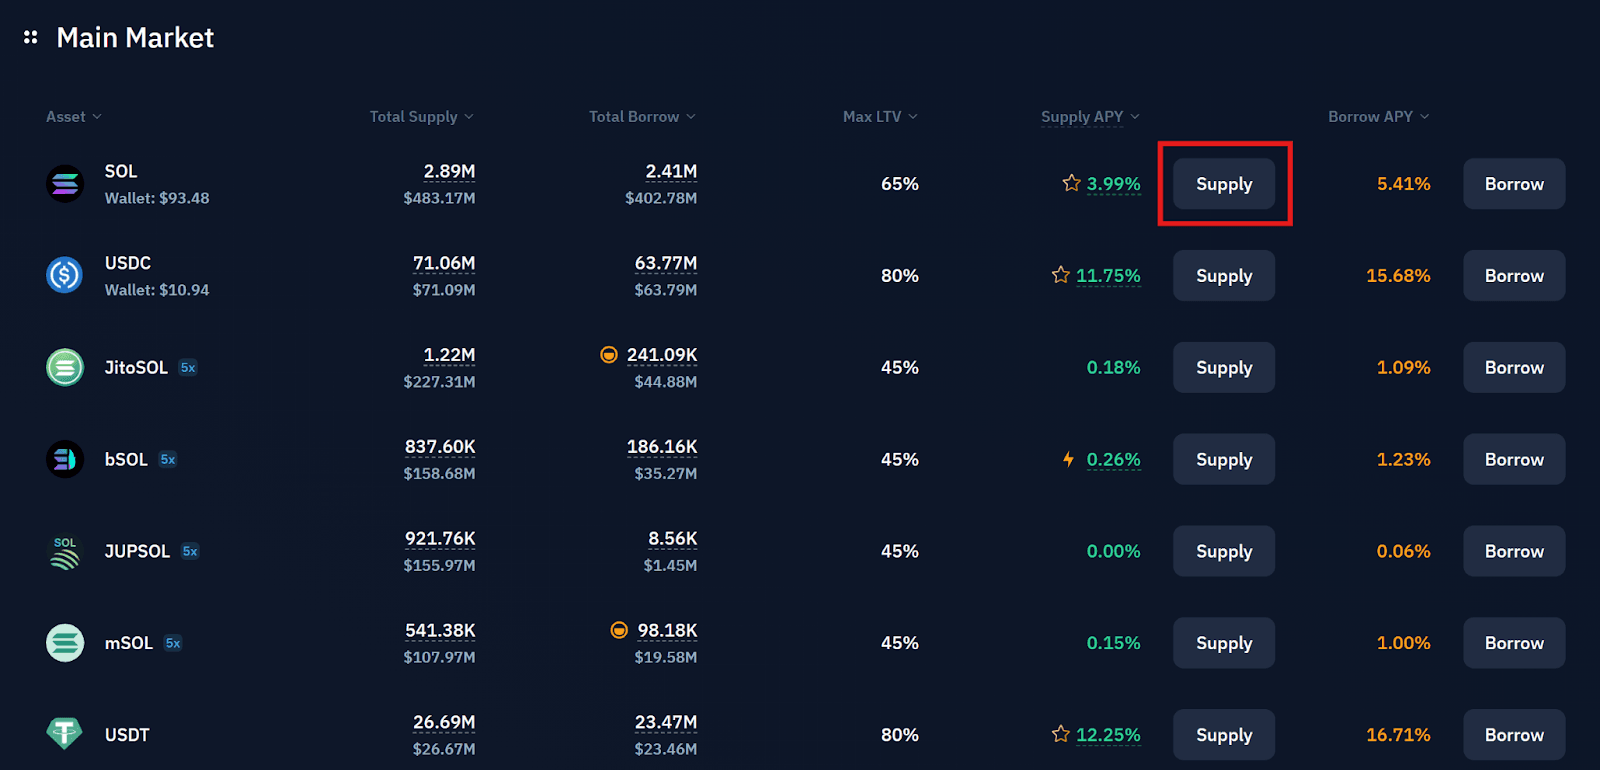Click the grid dots icon beside Main Market

[31, 37]
